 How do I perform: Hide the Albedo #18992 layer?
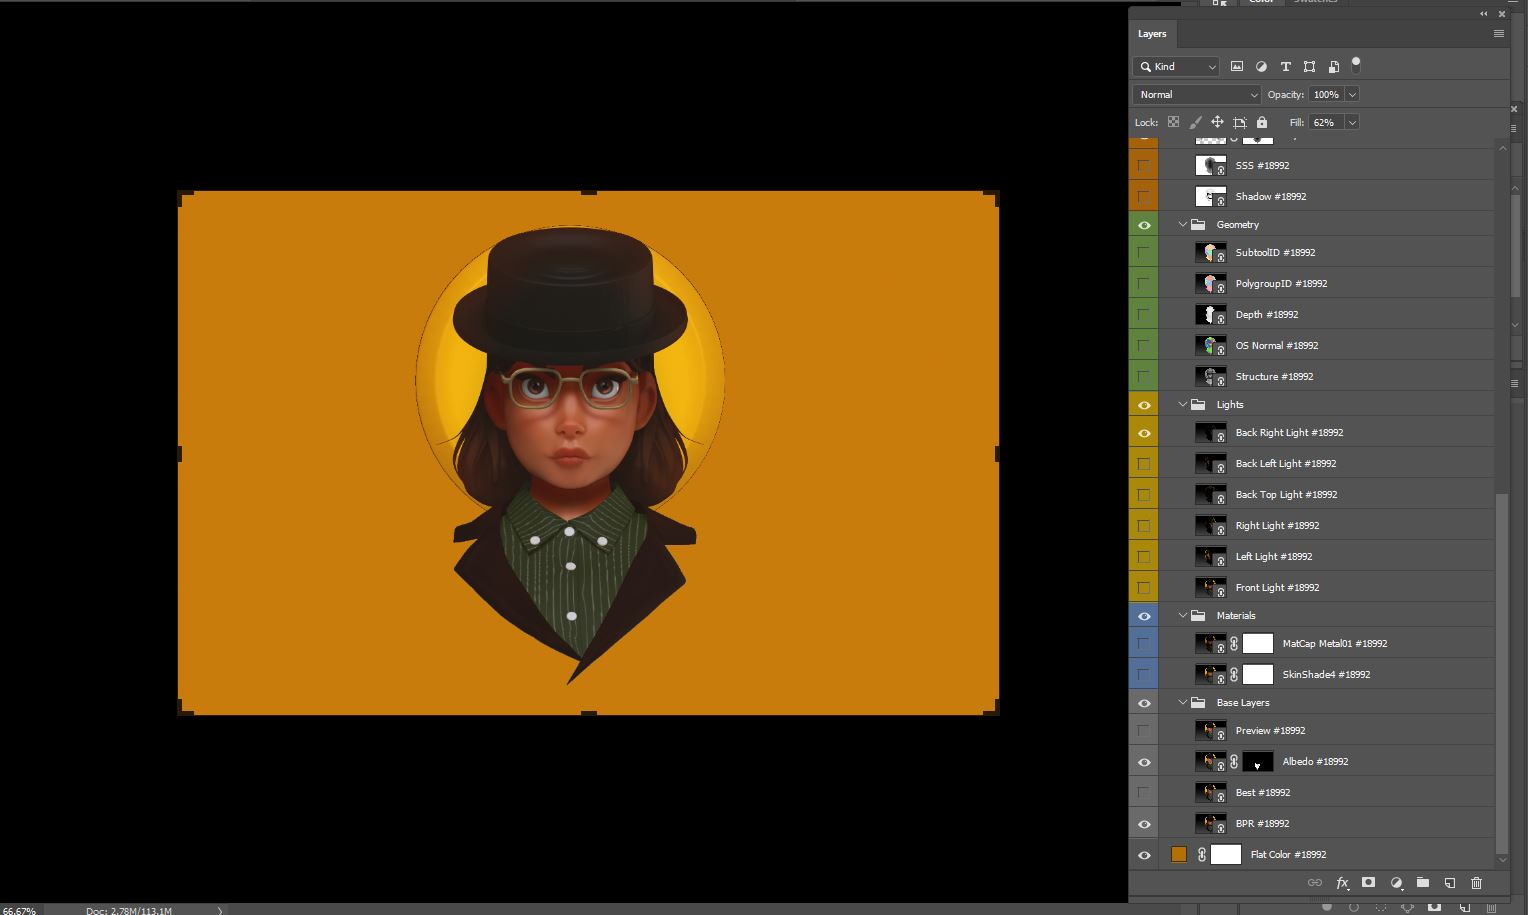tap(1144, 762)
